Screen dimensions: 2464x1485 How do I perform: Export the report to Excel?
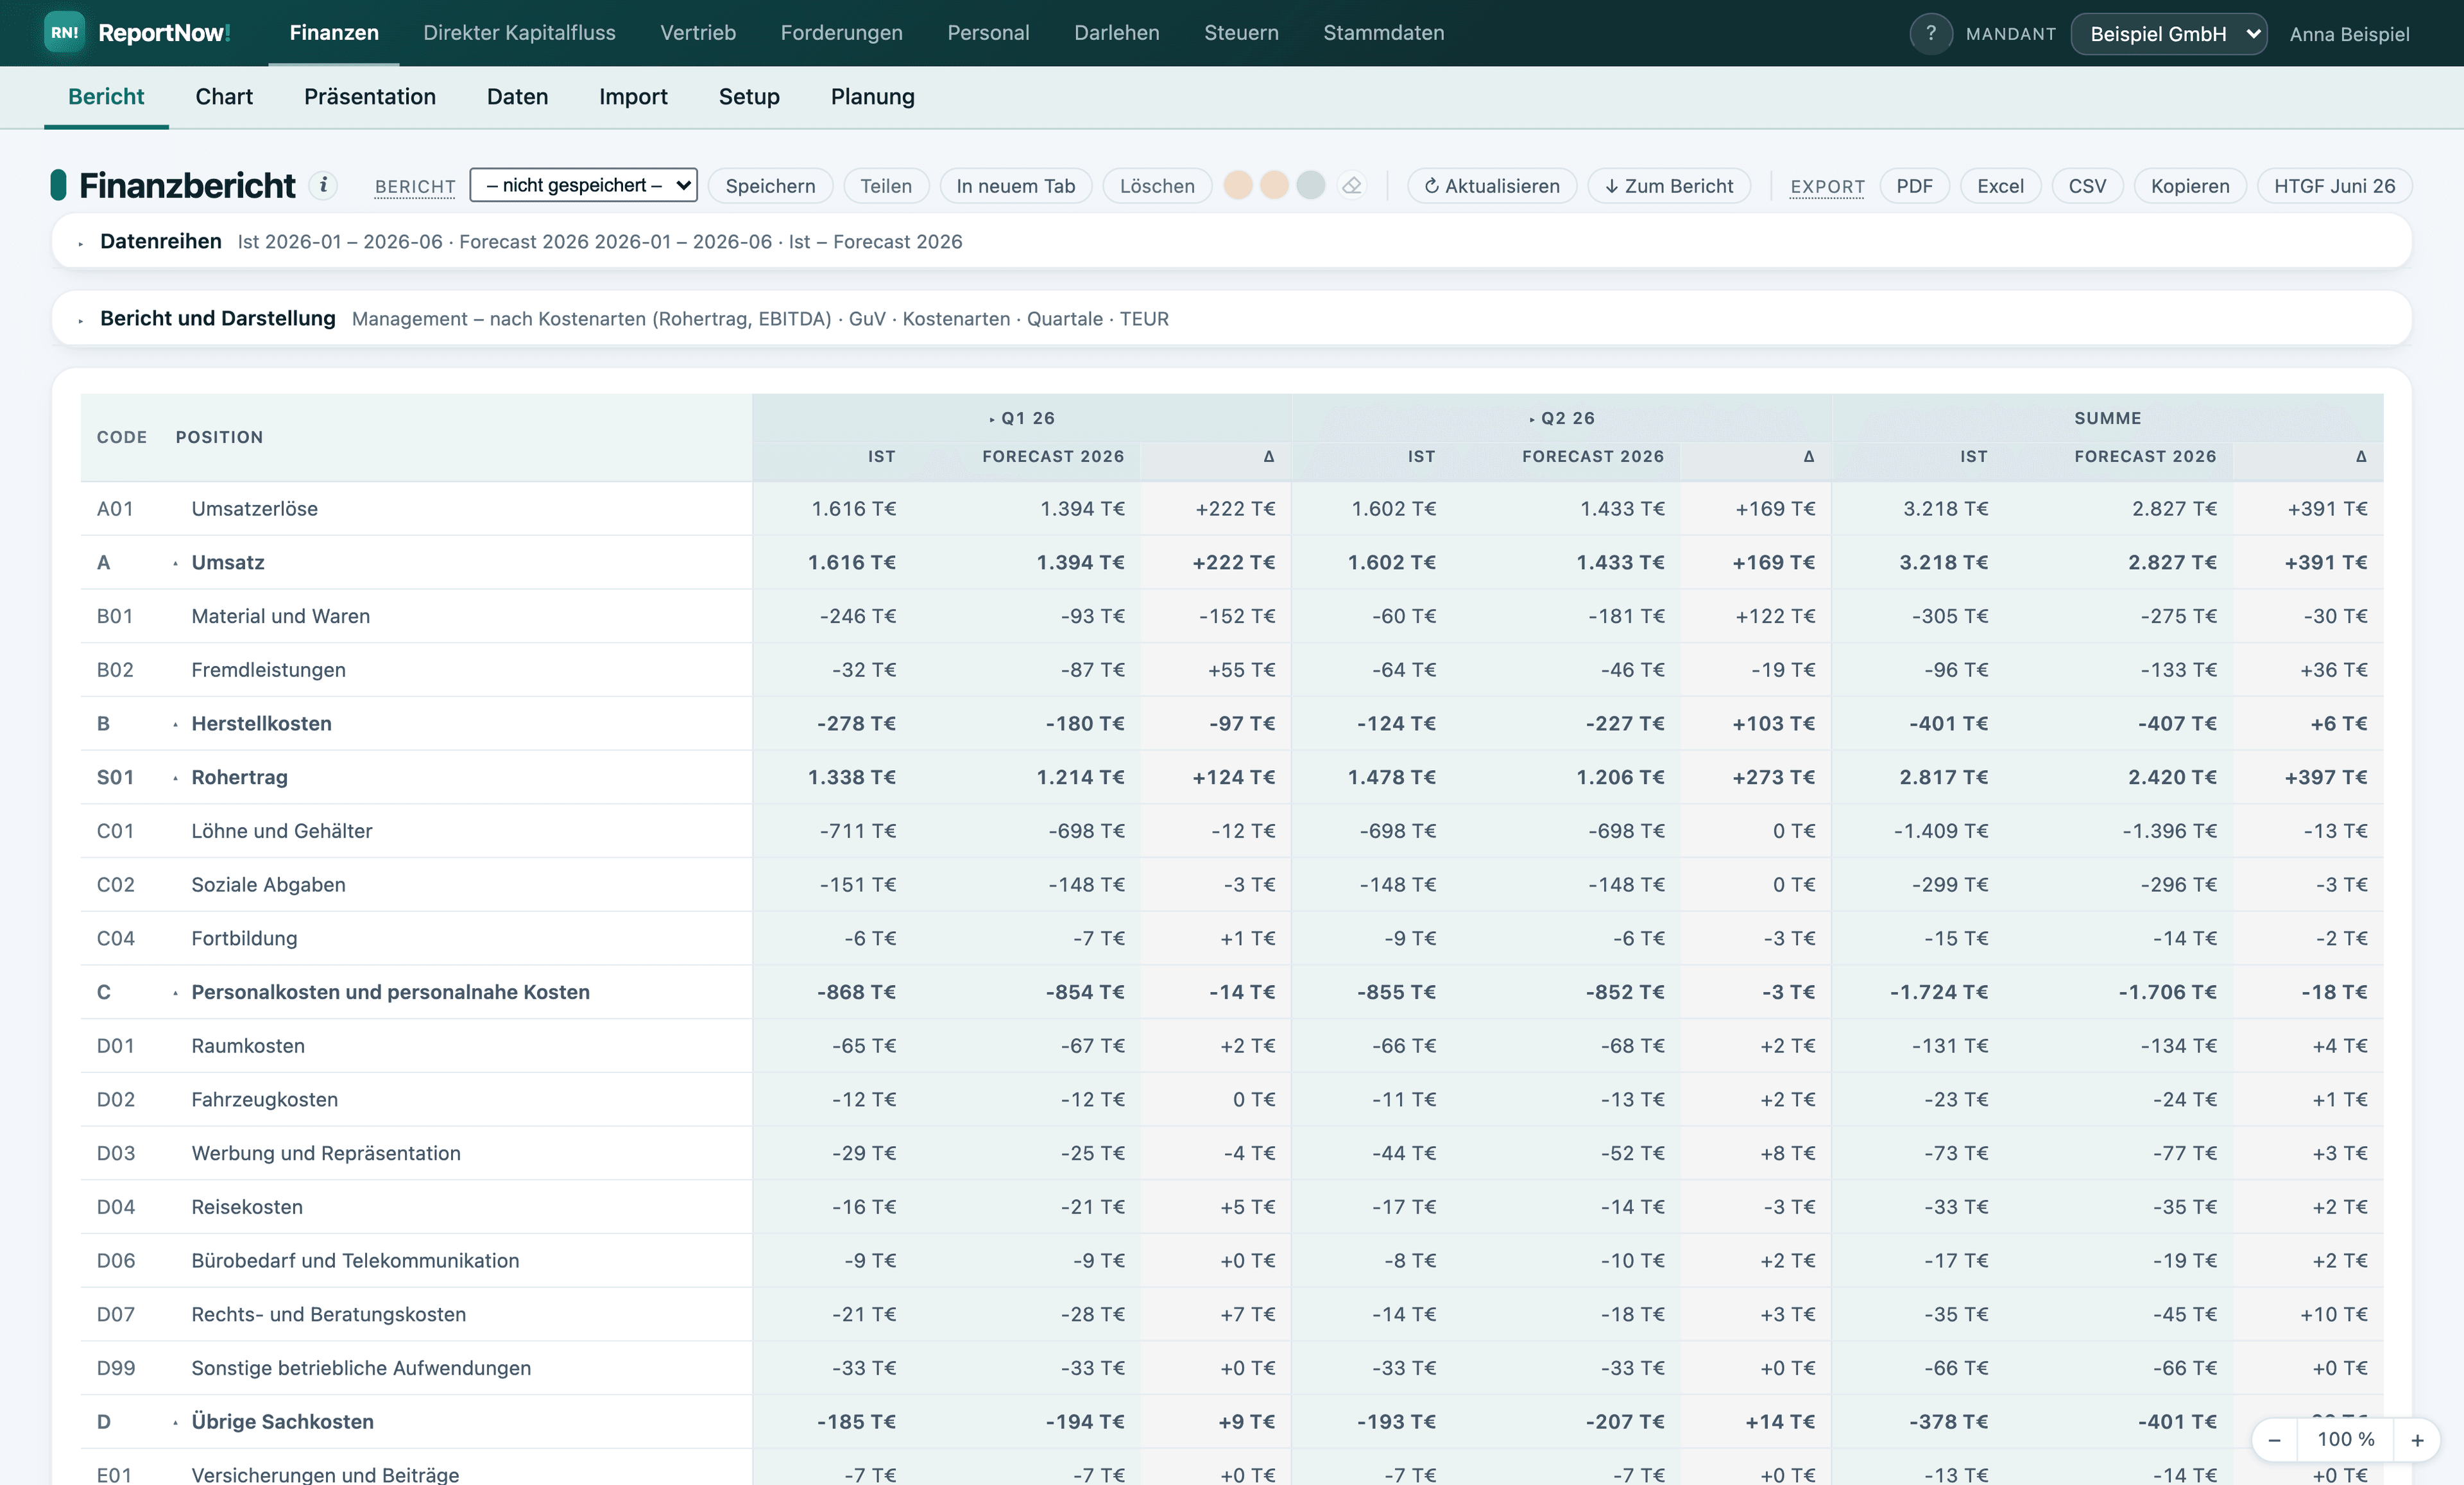[2000, 186]
